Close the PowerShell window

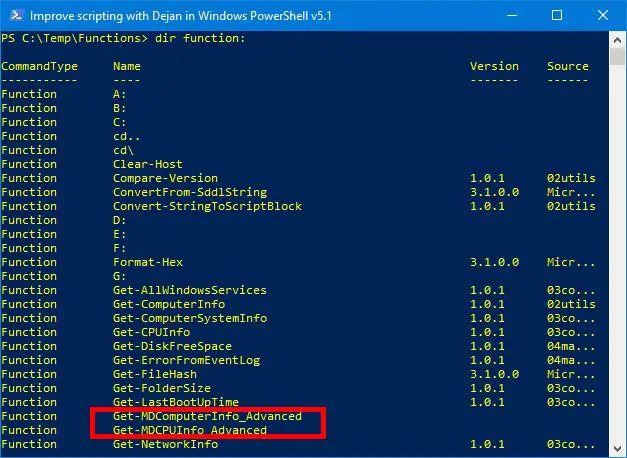603,15
